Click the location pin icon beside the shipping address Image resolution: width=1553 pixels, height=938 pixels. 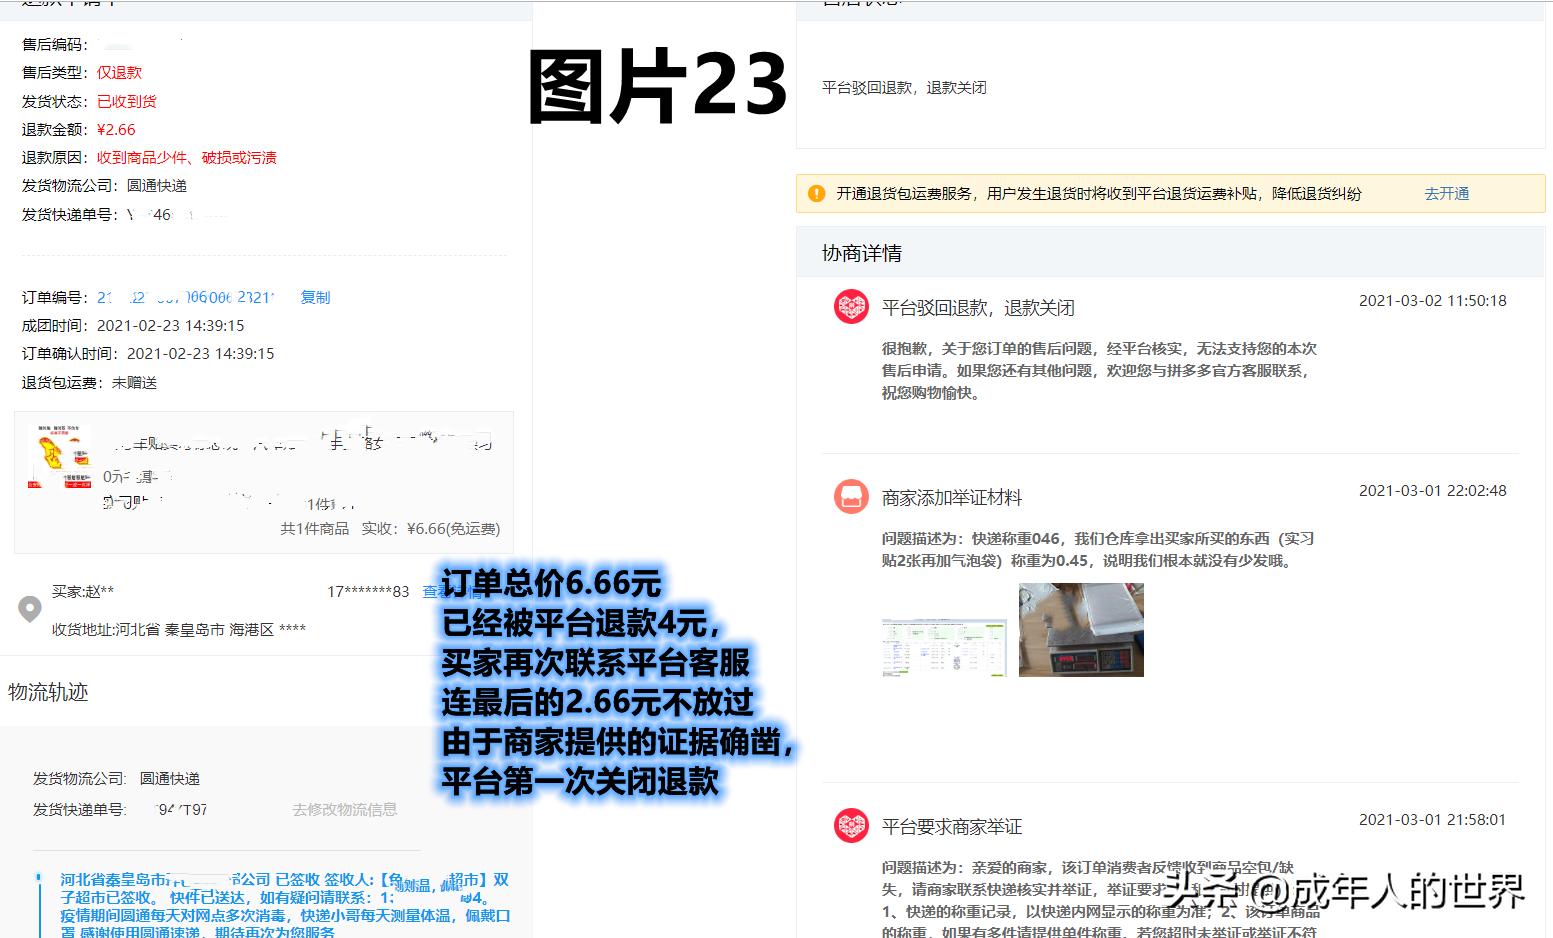[30, 610]
